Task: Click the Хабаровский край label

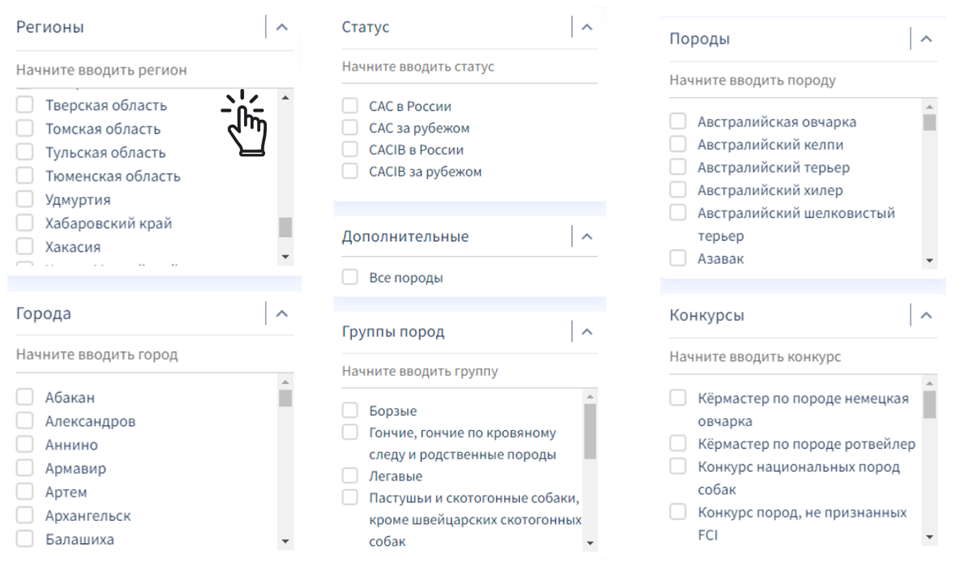Action: click(108, 223)
